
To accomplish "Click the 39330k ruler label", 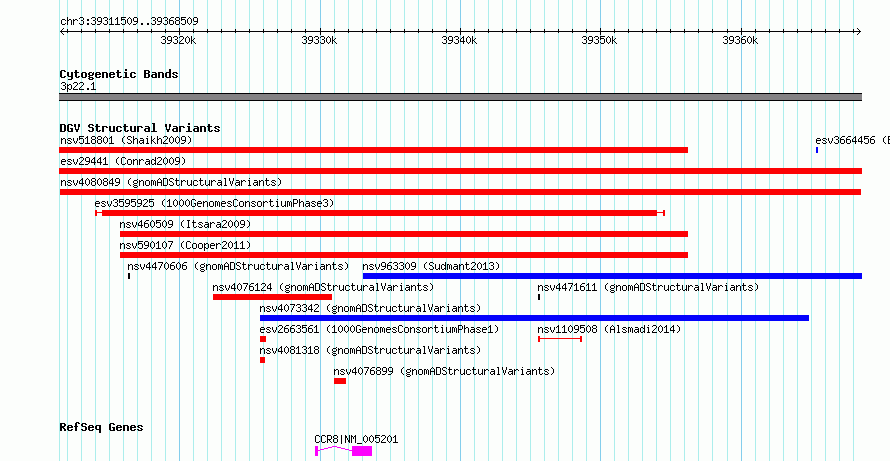I will [x=320, y=40].
